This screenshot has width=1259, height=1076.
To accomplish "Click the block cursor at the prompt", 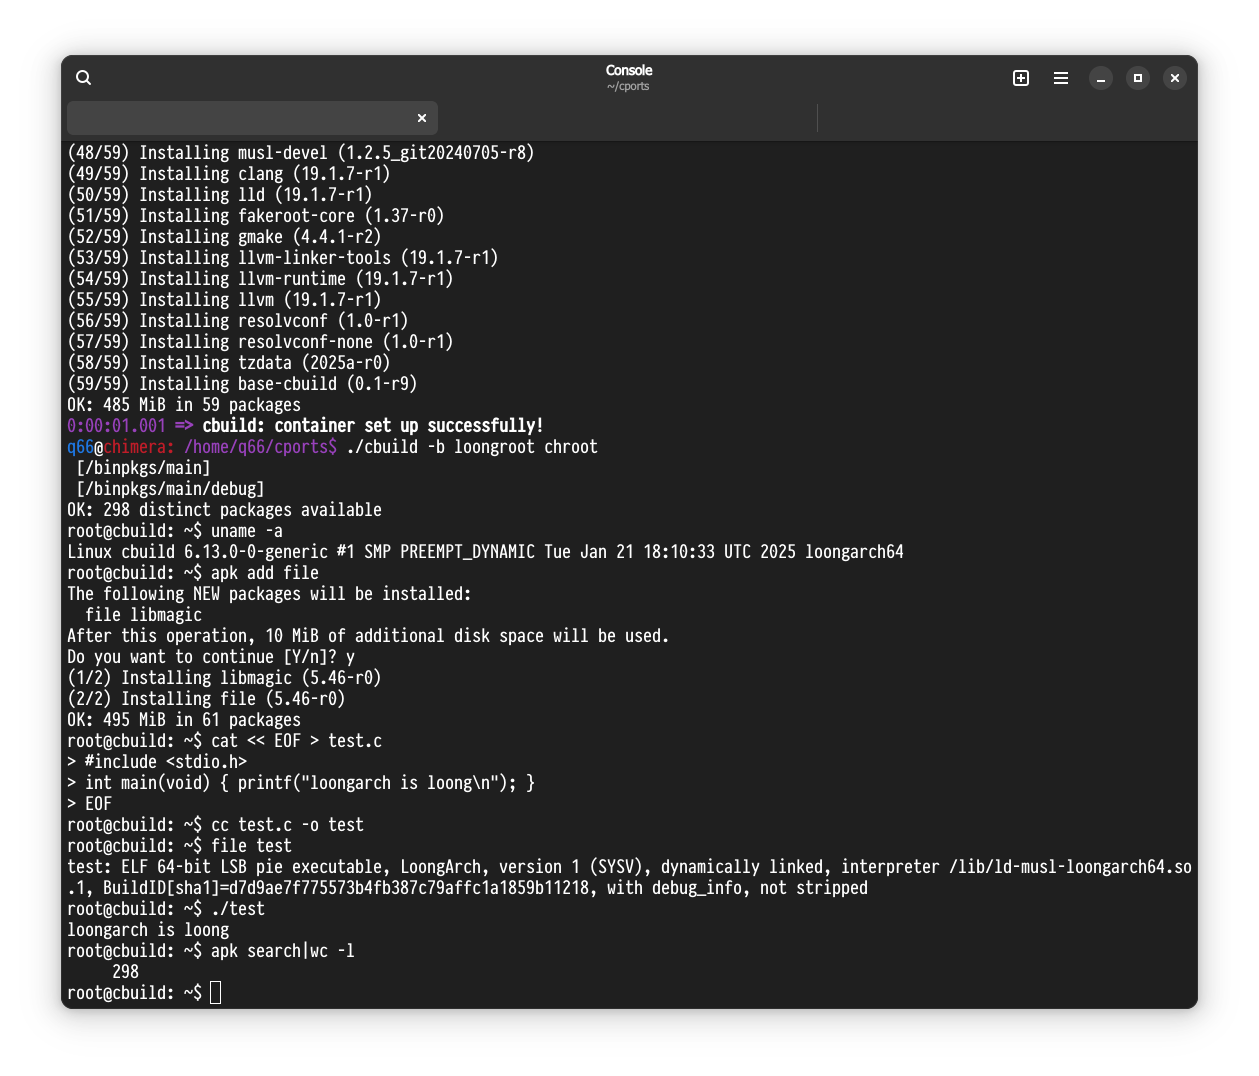I will [x=215, y=993].
